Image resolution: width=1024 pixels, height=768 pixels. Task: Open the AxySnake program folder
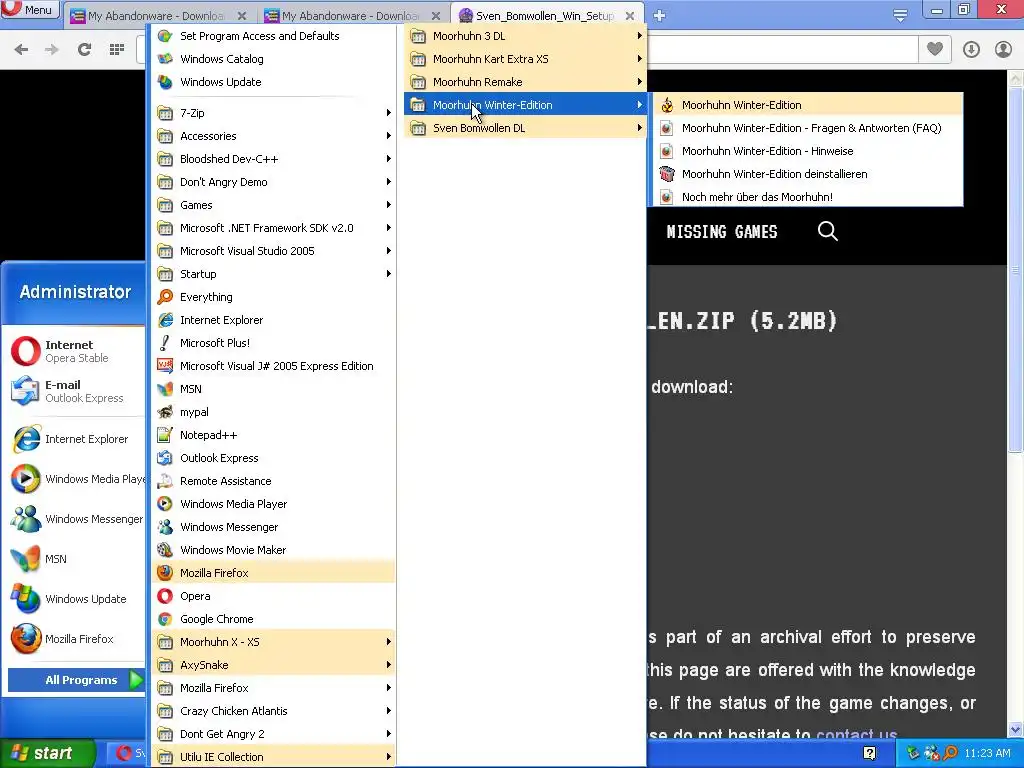coord(274,665)
